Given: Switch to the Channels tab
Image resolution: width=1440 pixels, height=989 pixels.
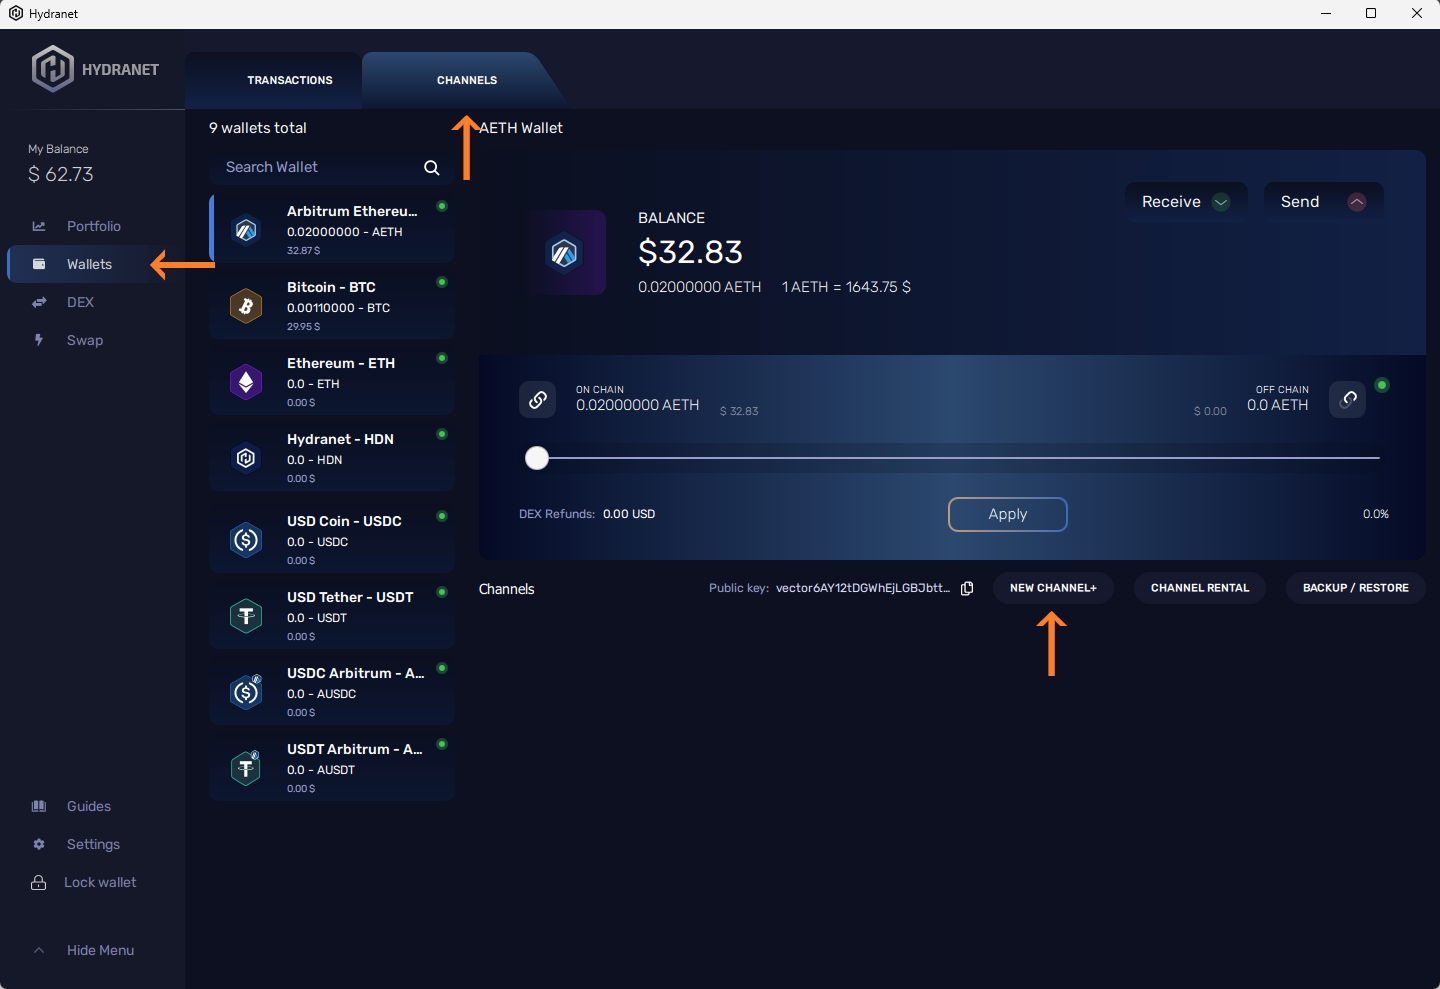Looking at the screenshot, I should (x=467, y=80).
